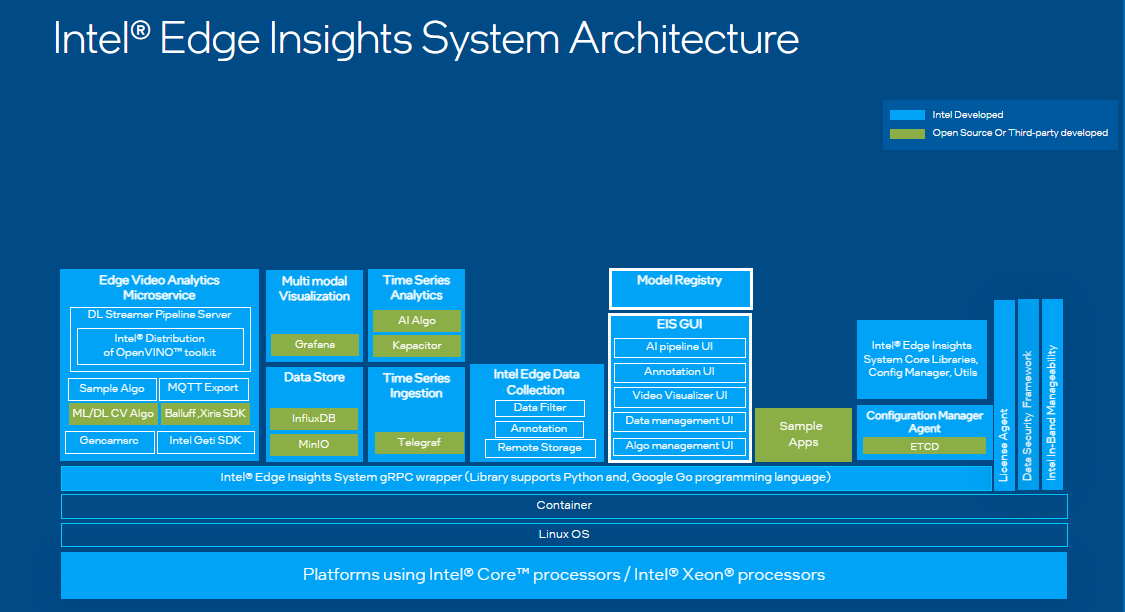Select the Gencamsrc block

[x=109, y=441]
